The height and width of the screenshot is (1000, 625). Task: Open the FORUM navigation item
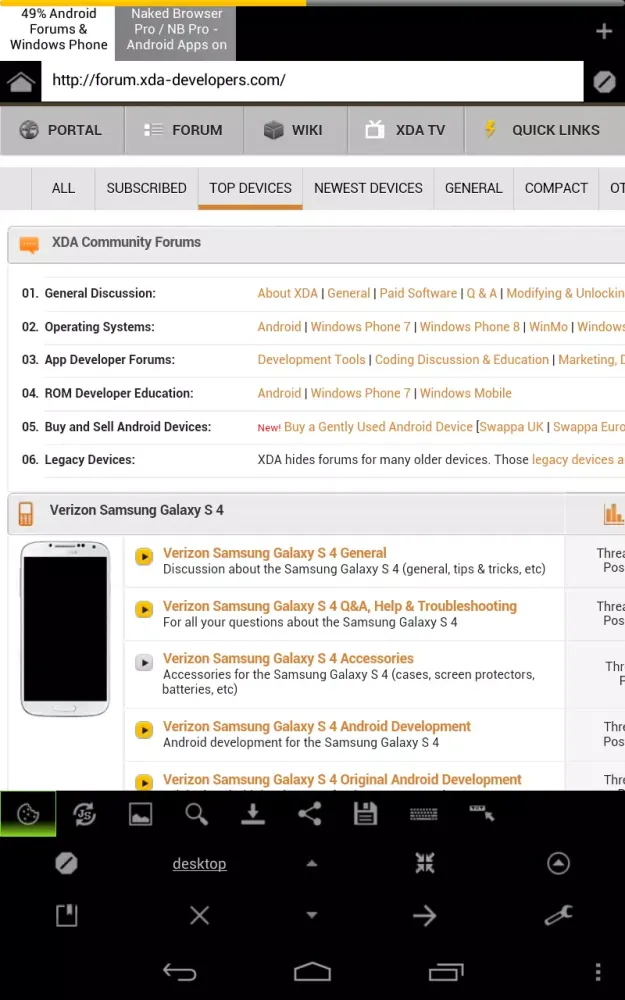[x=184, y=130]
